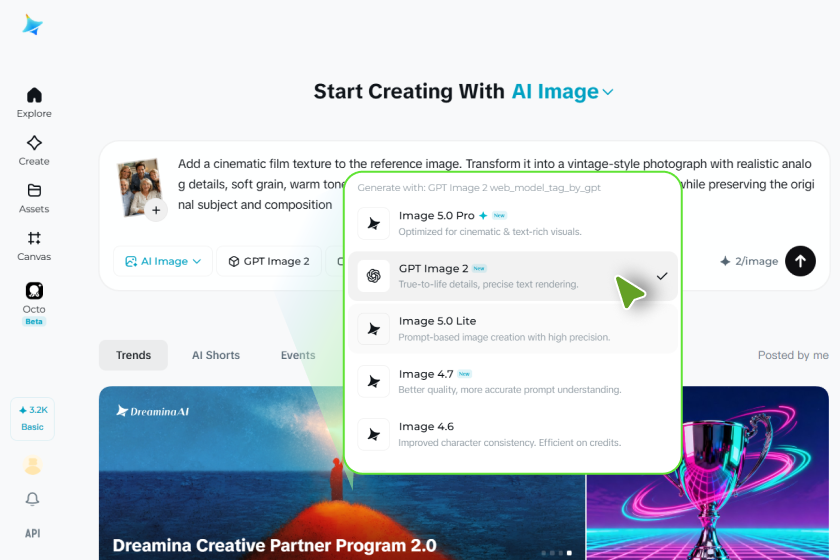Select the Image 4.7 model
Viewport: 840px width, 560px height.
[513, 381]
